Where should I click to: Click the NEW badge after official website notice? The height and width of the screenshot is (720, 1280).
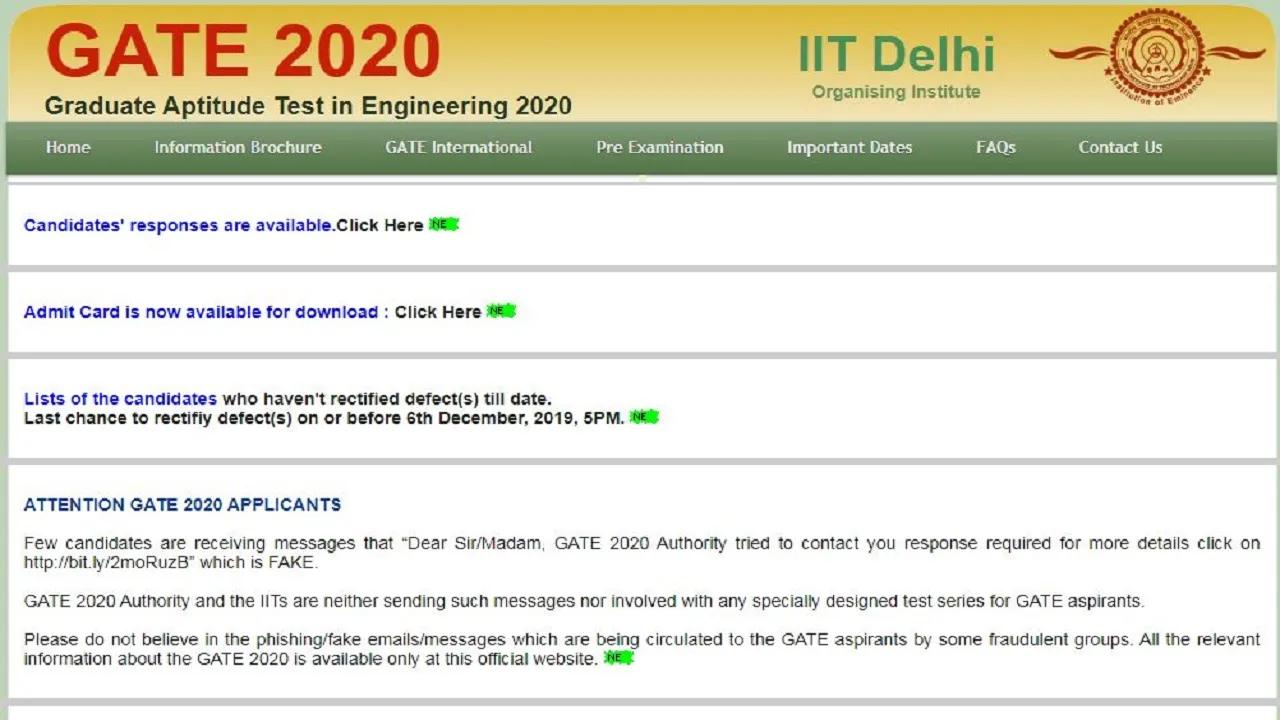(619, 658)
